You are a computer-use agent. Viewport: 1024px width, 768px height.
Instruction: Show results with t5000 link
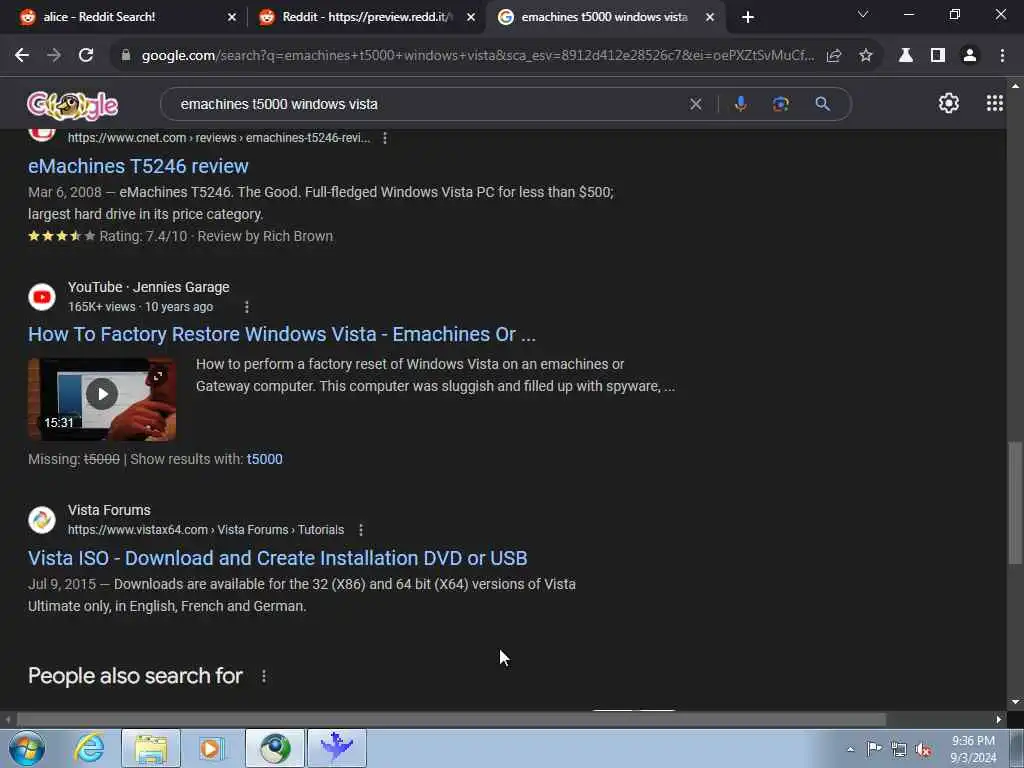264,459
